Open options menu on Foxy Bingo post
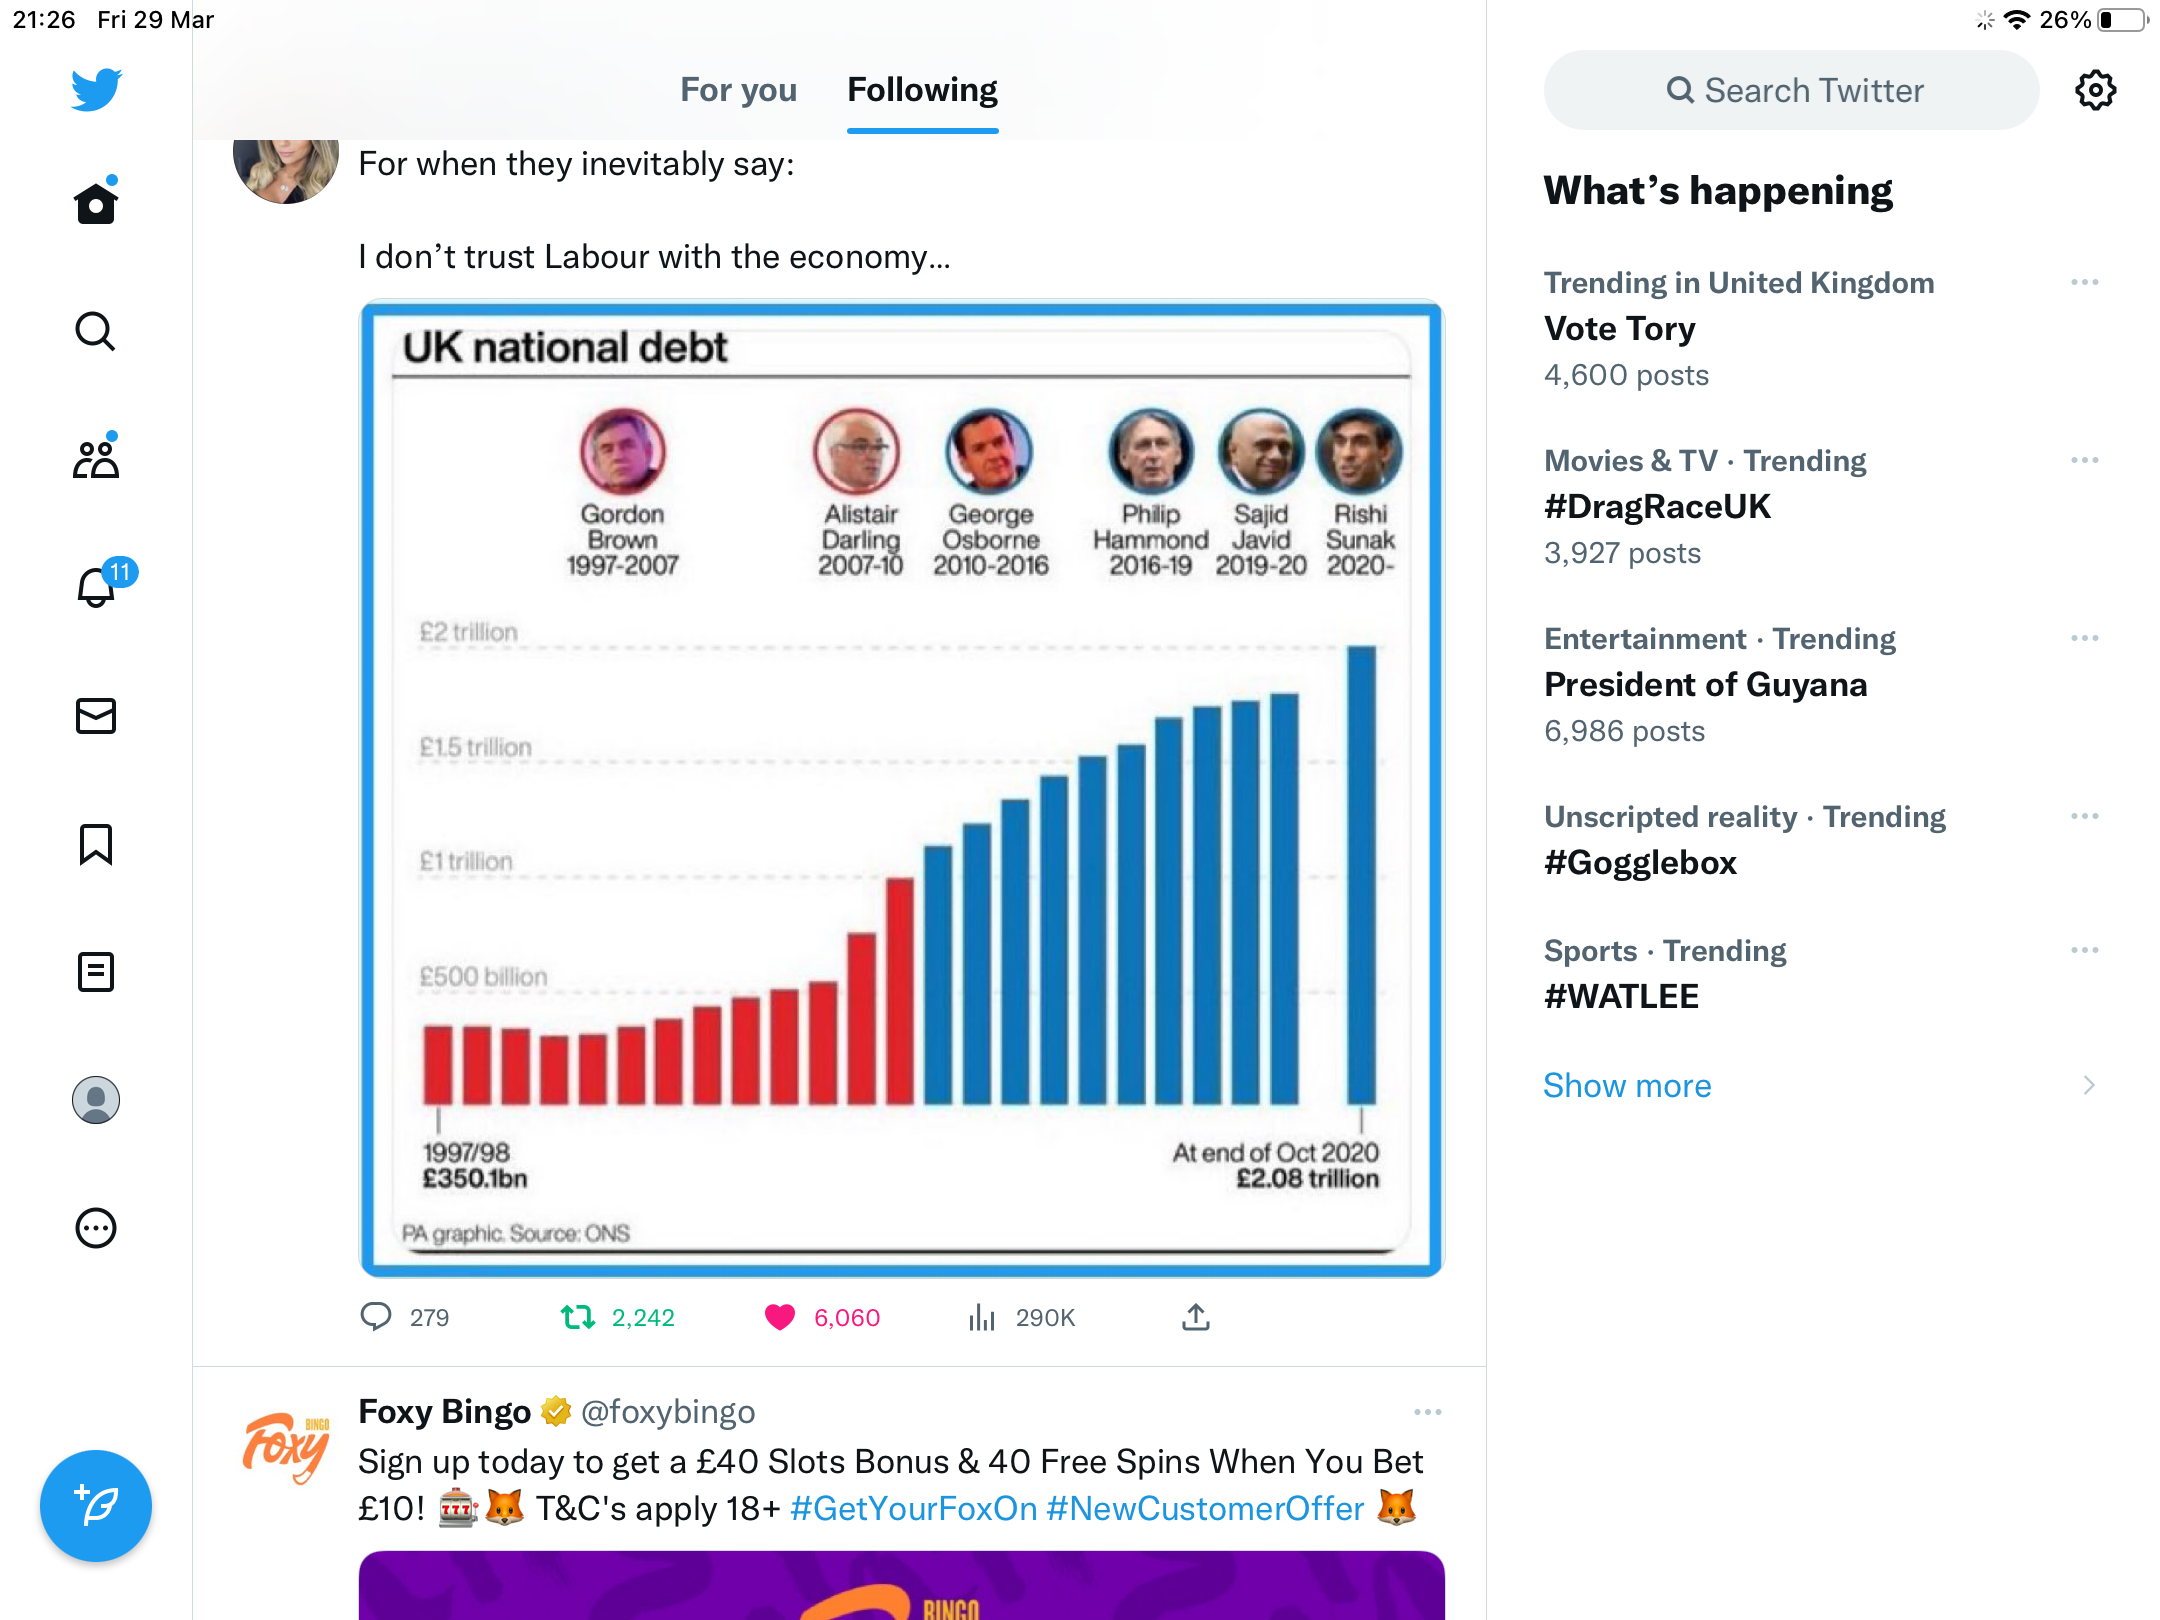 point(1428,1412)
